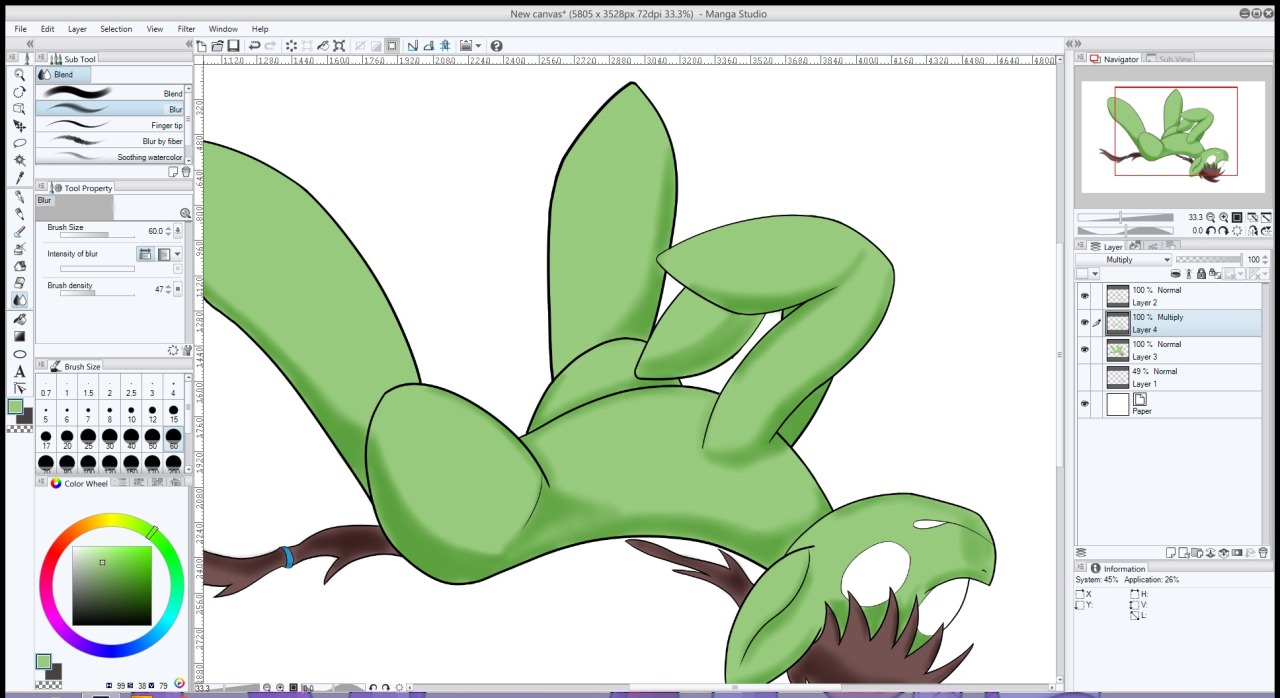
Task: Activate the Eyedropper tool
Action: click(x=19, y=178)
